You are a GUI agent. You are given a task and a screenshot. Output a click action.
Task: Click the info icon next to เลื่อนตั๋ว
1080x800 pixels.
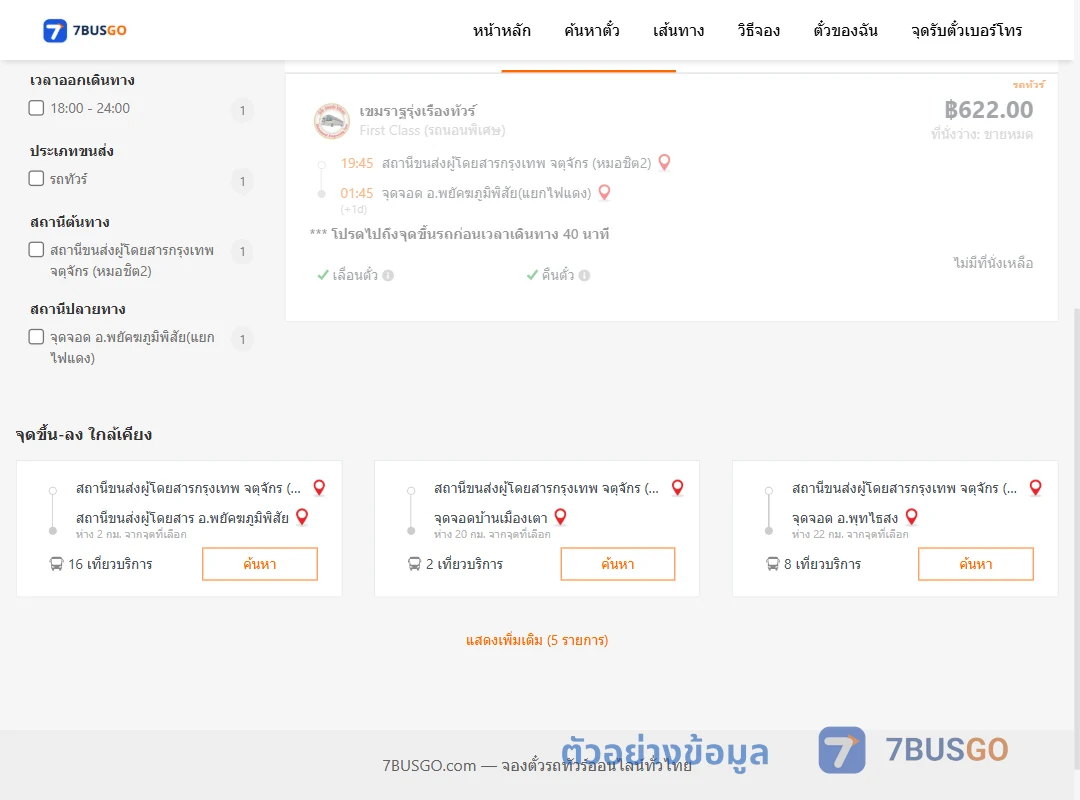point(388,276)
